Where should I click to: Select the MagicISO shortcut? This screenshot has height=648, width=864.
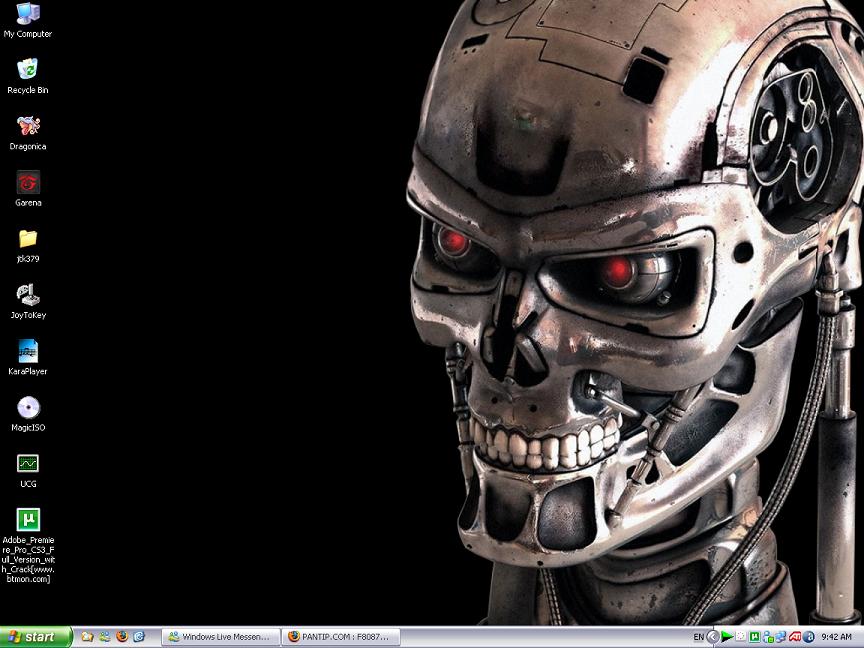pyautogui.click(x=28, y=414)
